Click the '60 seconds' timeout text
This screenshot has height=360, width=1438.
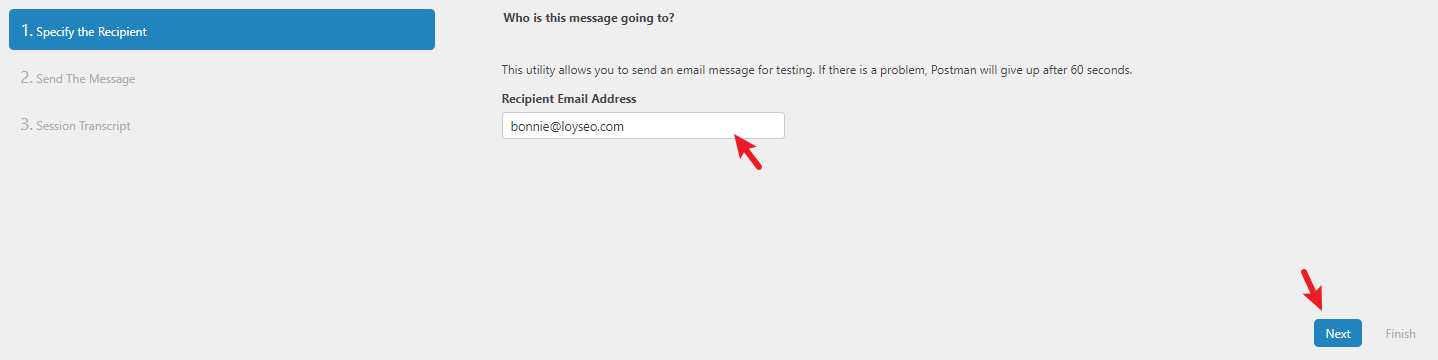pyautogui.click(x=1099, y=70)
